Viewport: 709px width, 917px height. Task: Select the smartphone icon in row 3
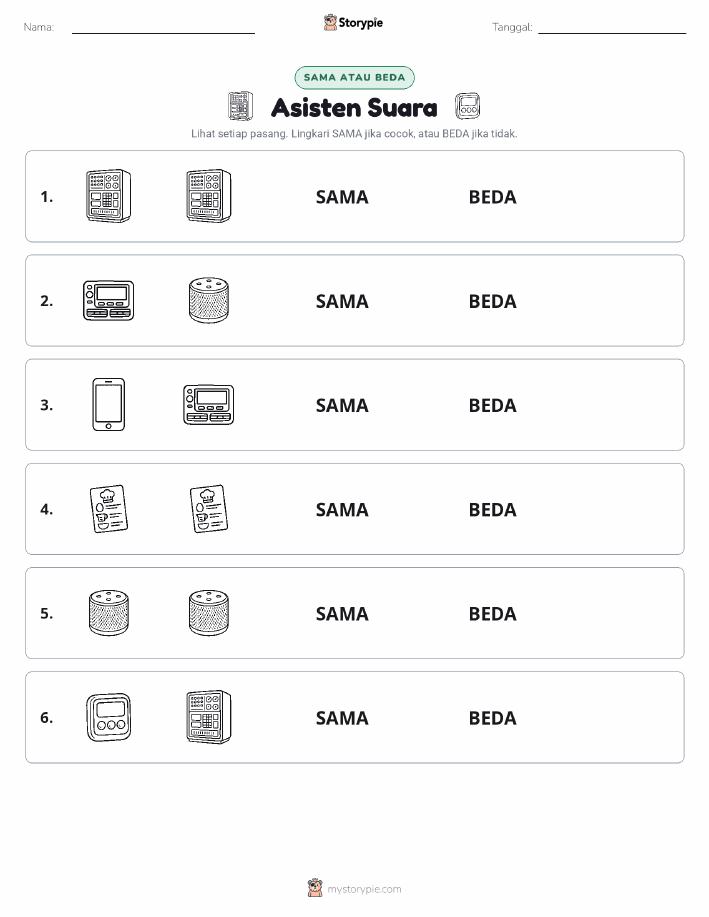pyautogui.click(x=109, y=405)
